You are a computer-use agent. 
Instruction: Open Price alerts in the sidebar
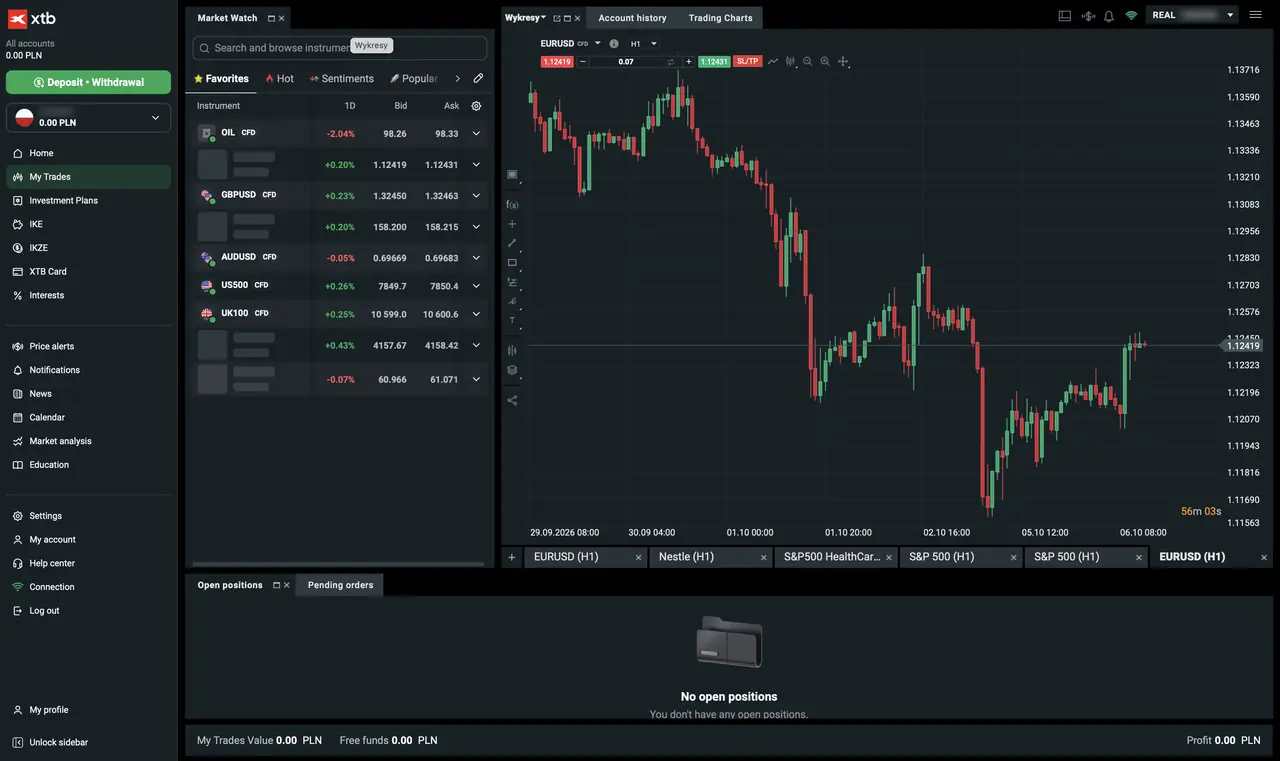(x=88, y=346)
